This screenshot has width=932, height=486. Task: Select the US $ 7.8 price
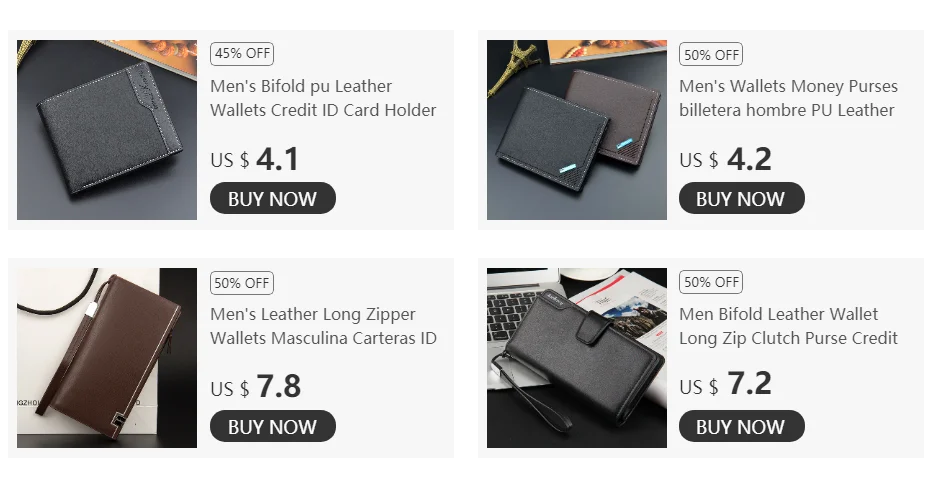tap(256, 387)
